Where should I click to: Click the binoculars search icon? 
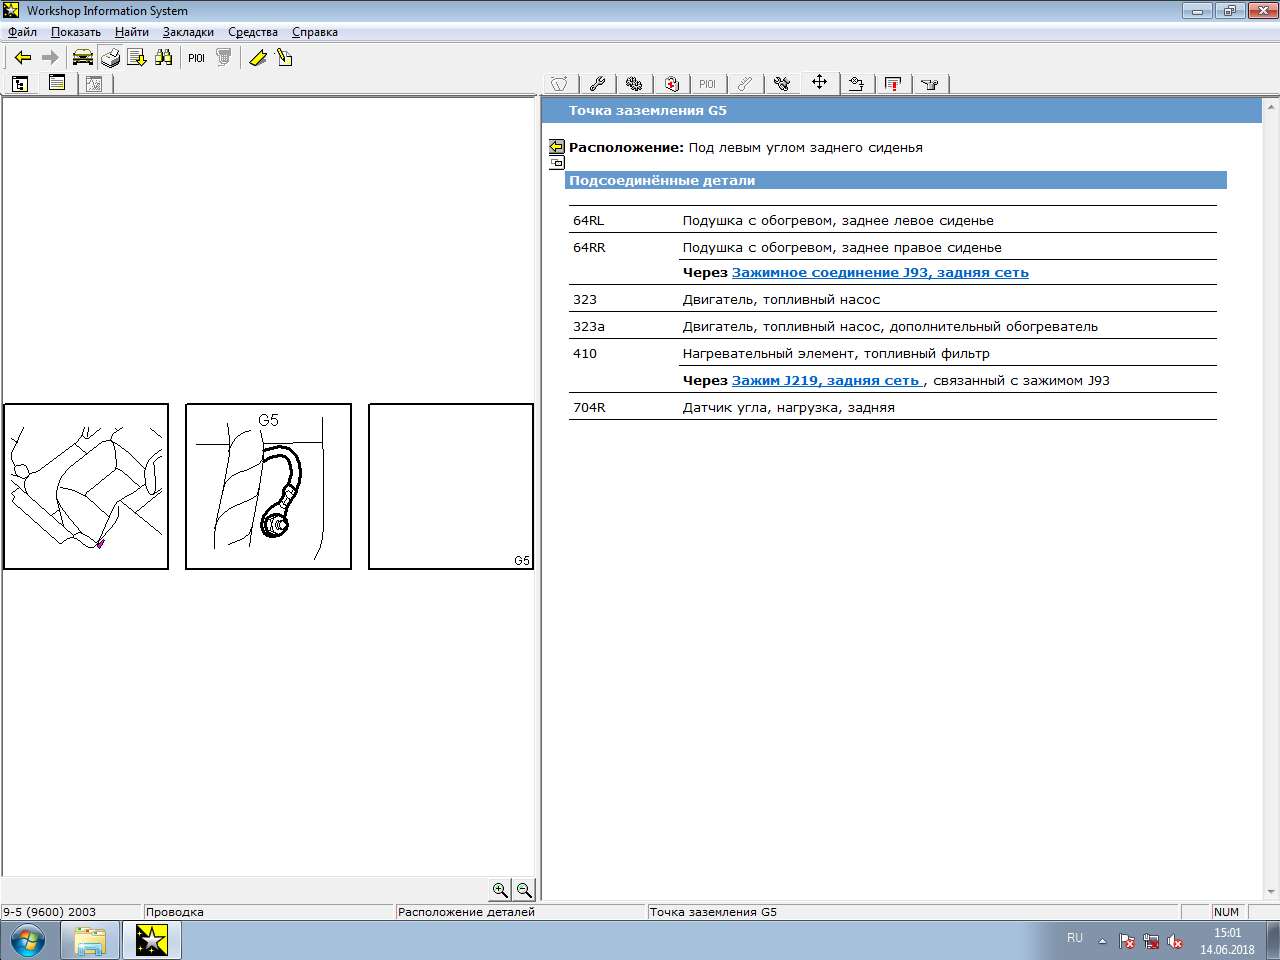pyautogui.click(x=164, y=58)
